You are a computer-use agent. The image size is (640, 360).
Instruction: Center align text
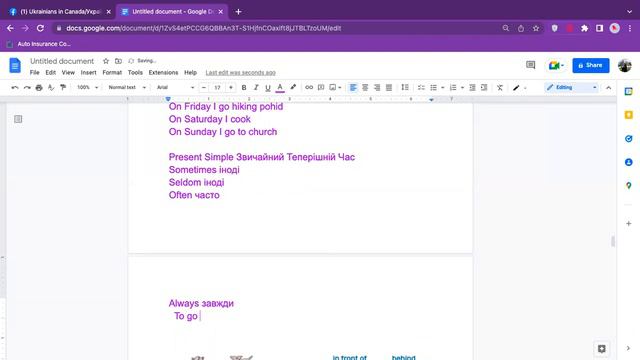coord(365,87)
